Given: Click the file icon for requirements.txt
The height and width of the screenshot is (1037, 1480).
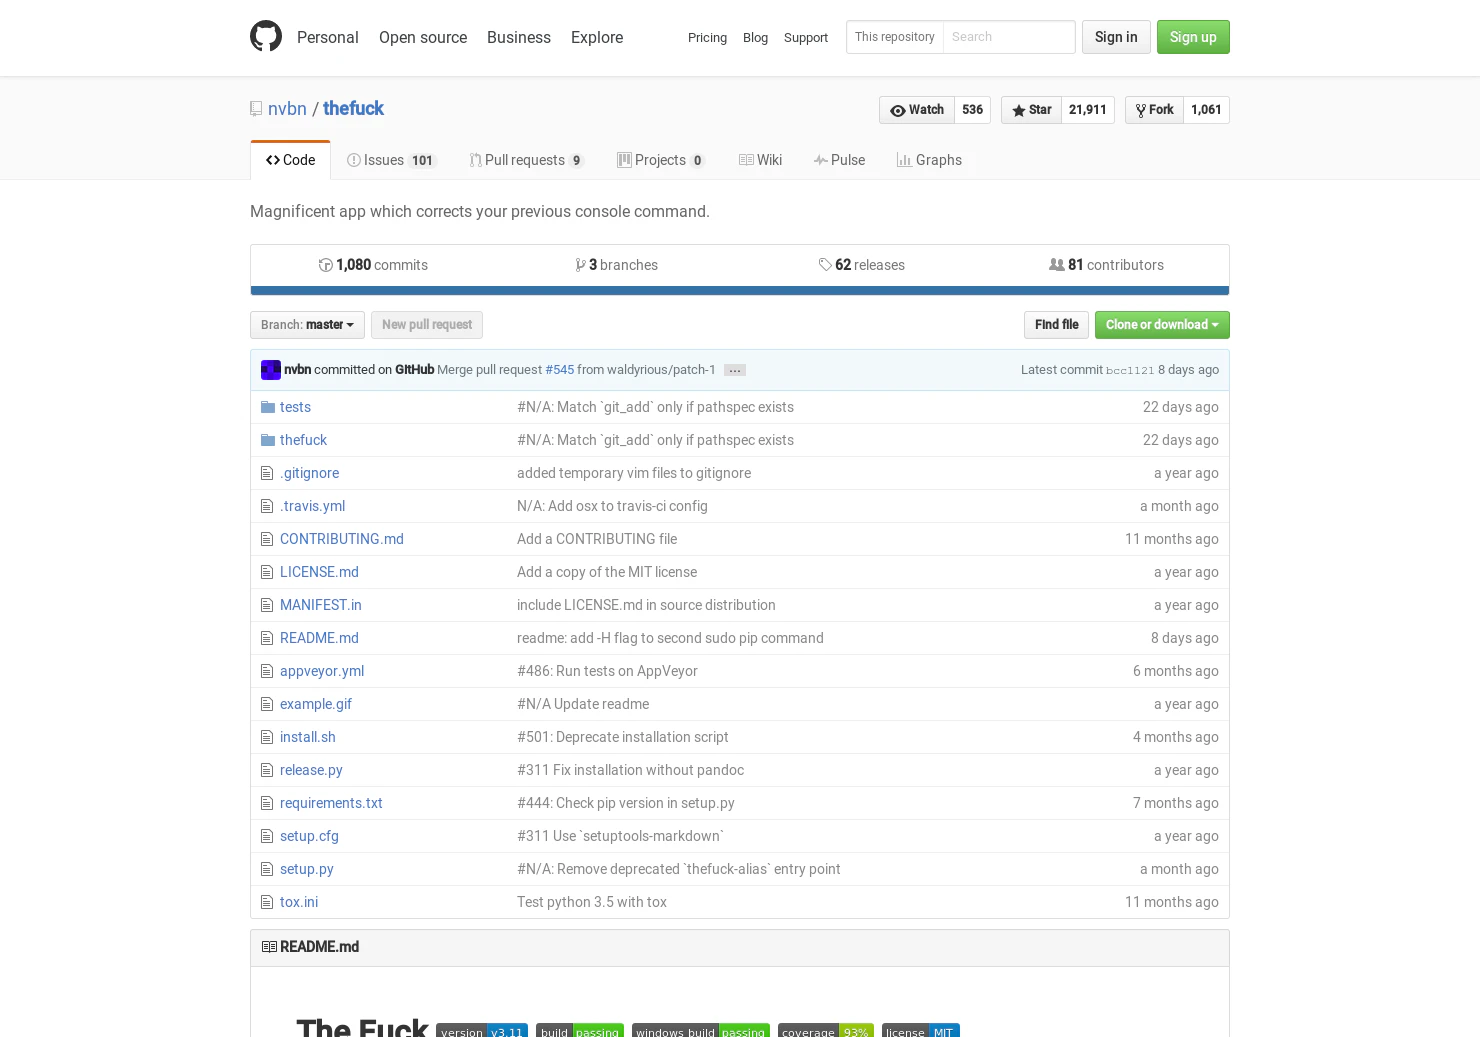Looking at the screenshot, I should (267, 803).
